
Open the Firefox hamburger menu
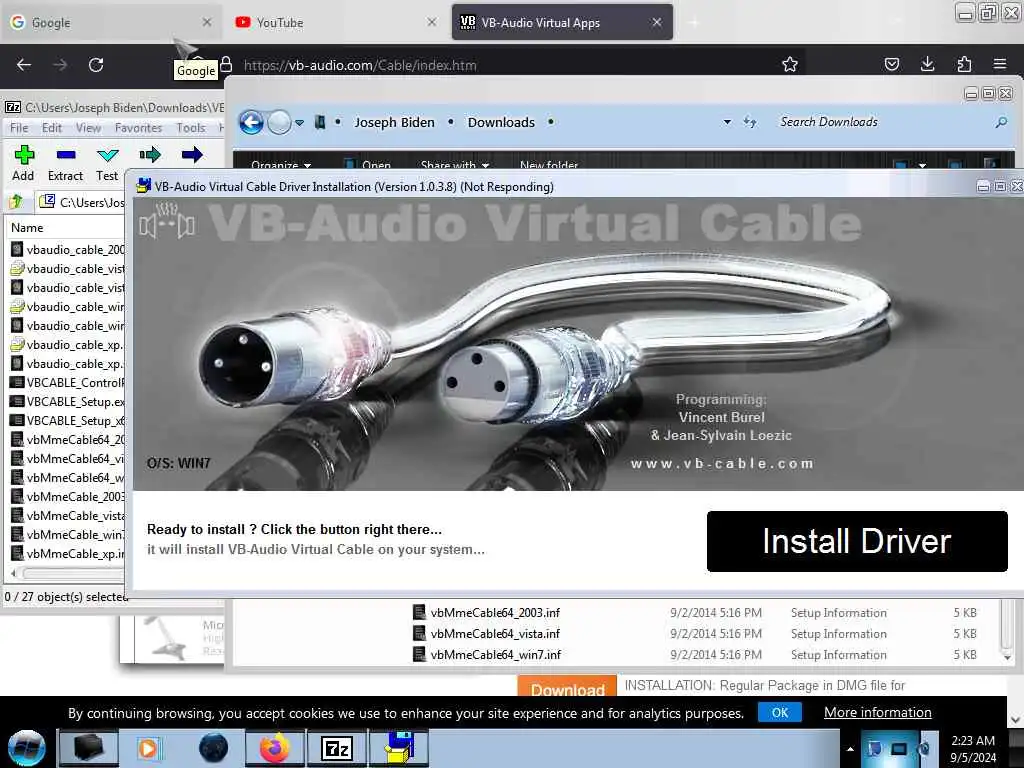click(x=999, y=64)
